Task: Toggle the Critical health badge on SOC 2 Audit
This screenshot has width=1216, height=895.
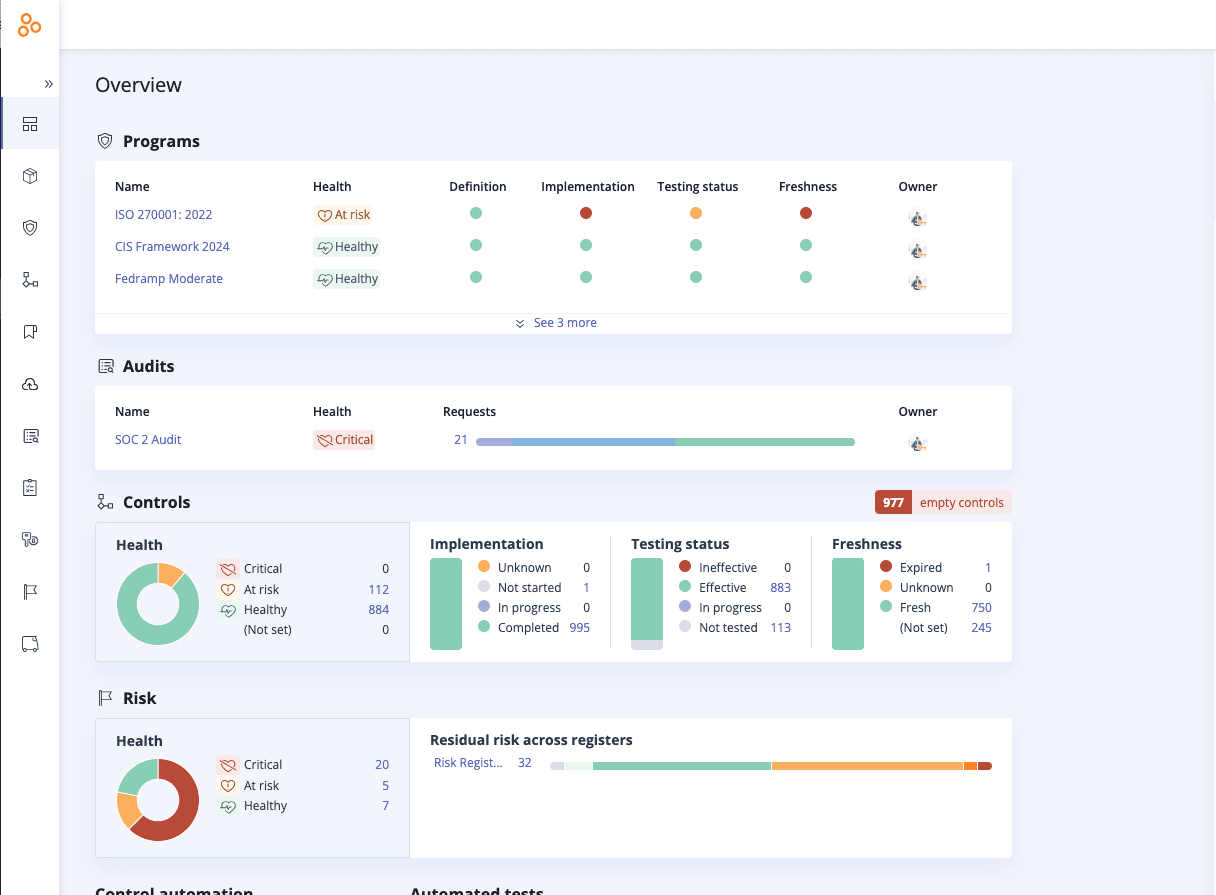Action: [x=344, y=440]
